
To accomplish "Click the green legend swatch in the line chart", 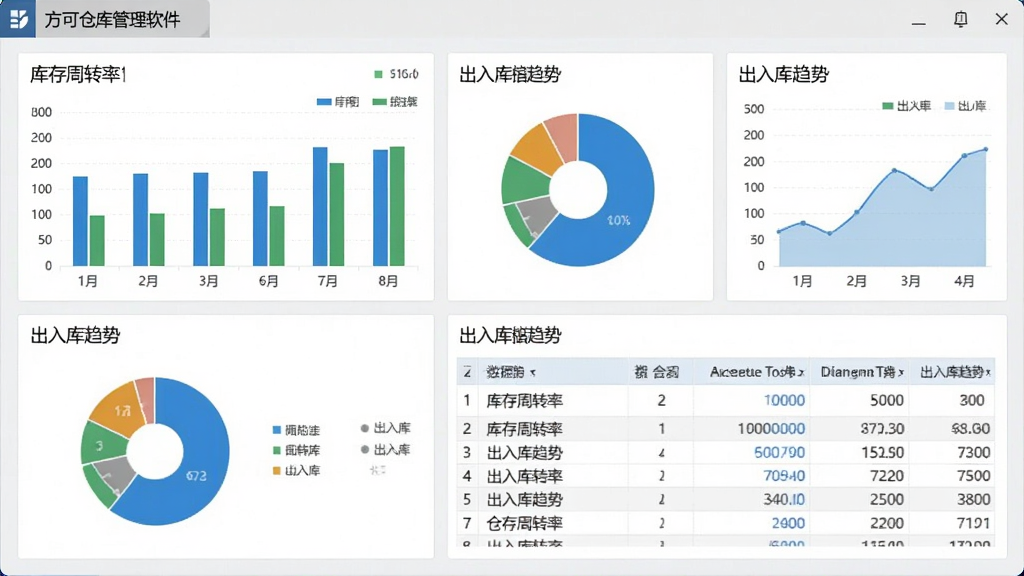I will [888, 106].
